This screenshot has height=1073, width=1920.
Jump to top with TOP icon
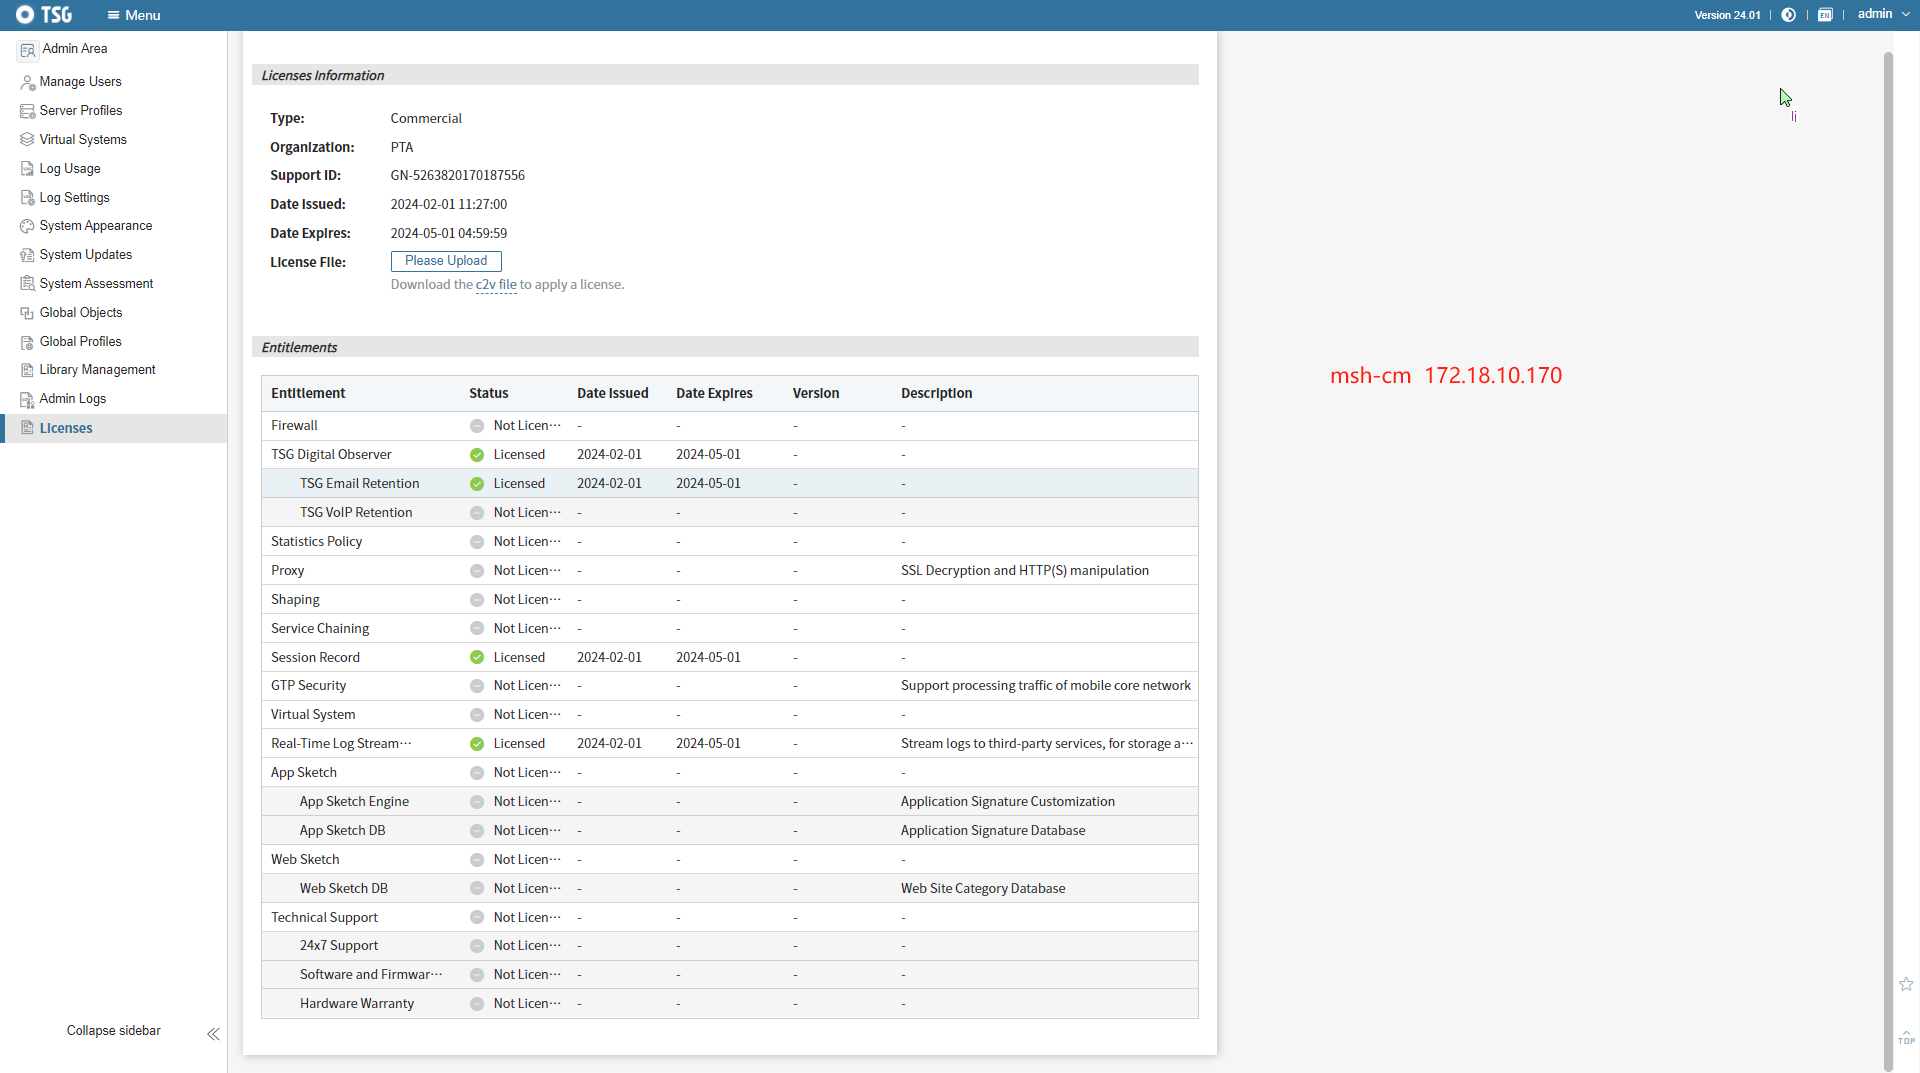click(x=1906, y=1038)
